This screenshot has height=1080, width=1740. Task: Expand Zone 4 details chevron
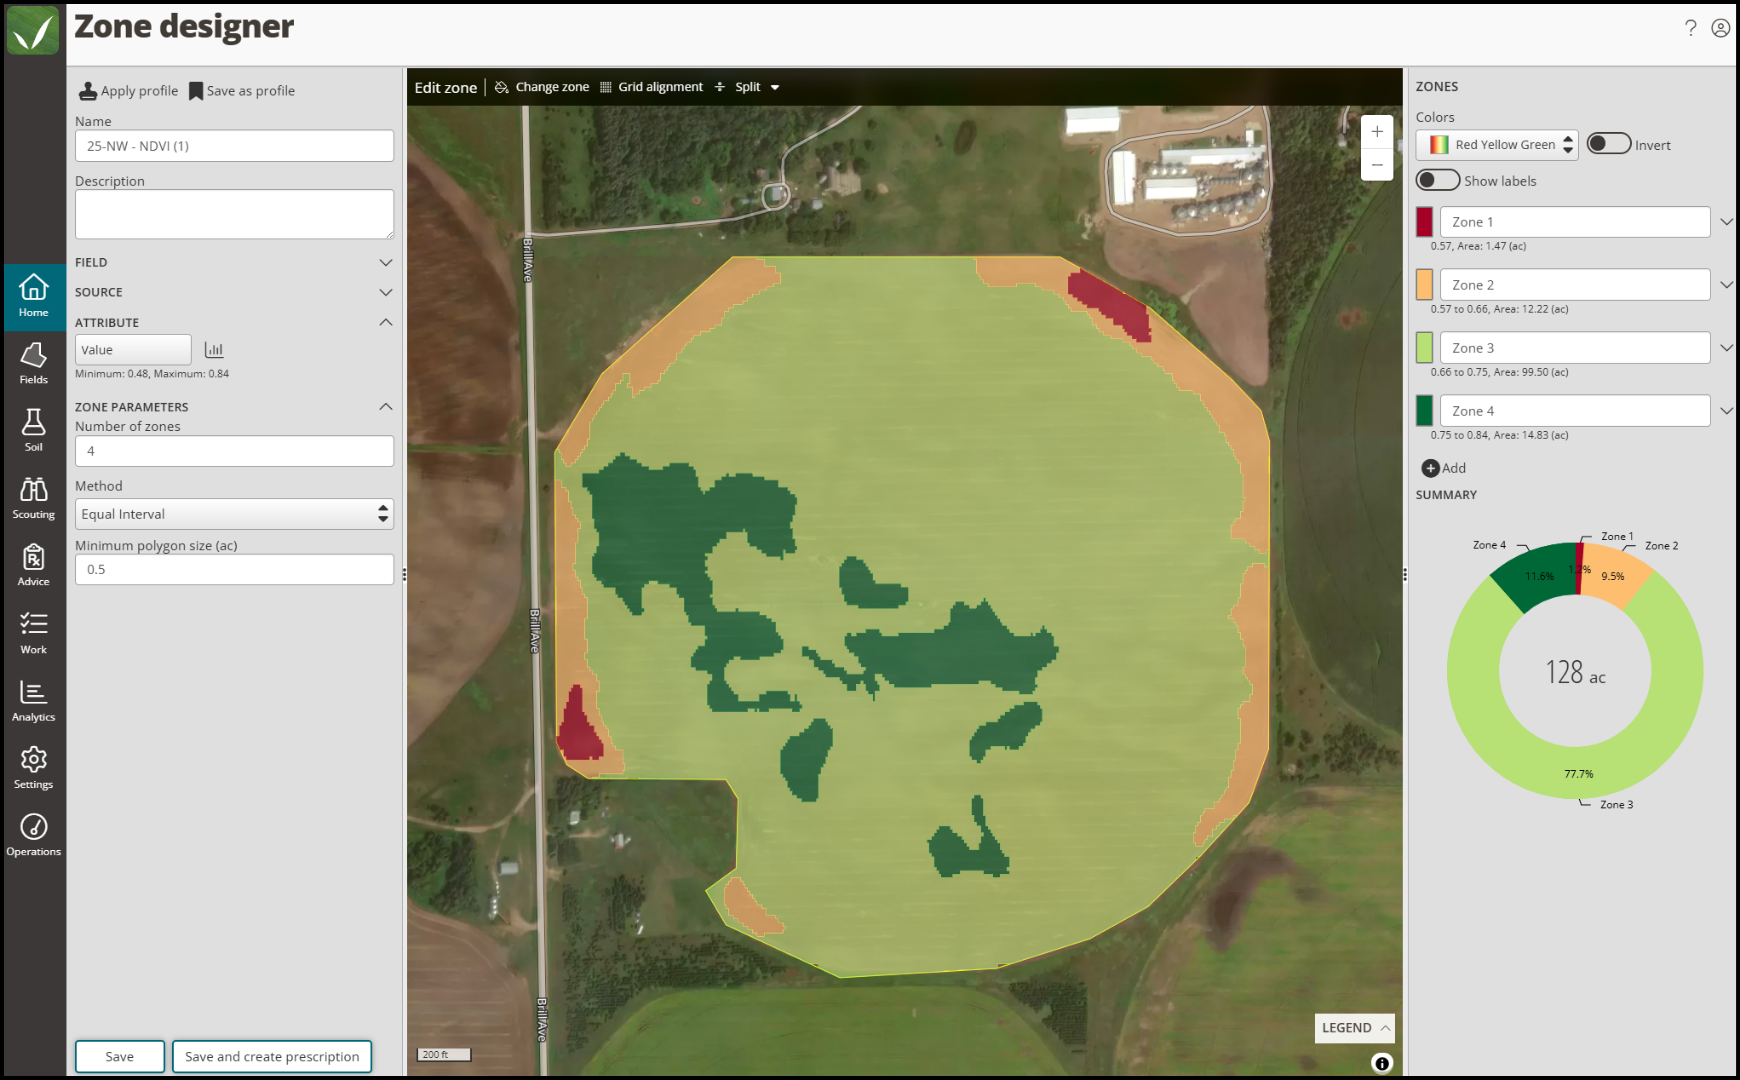click(x=1726, y=411)
